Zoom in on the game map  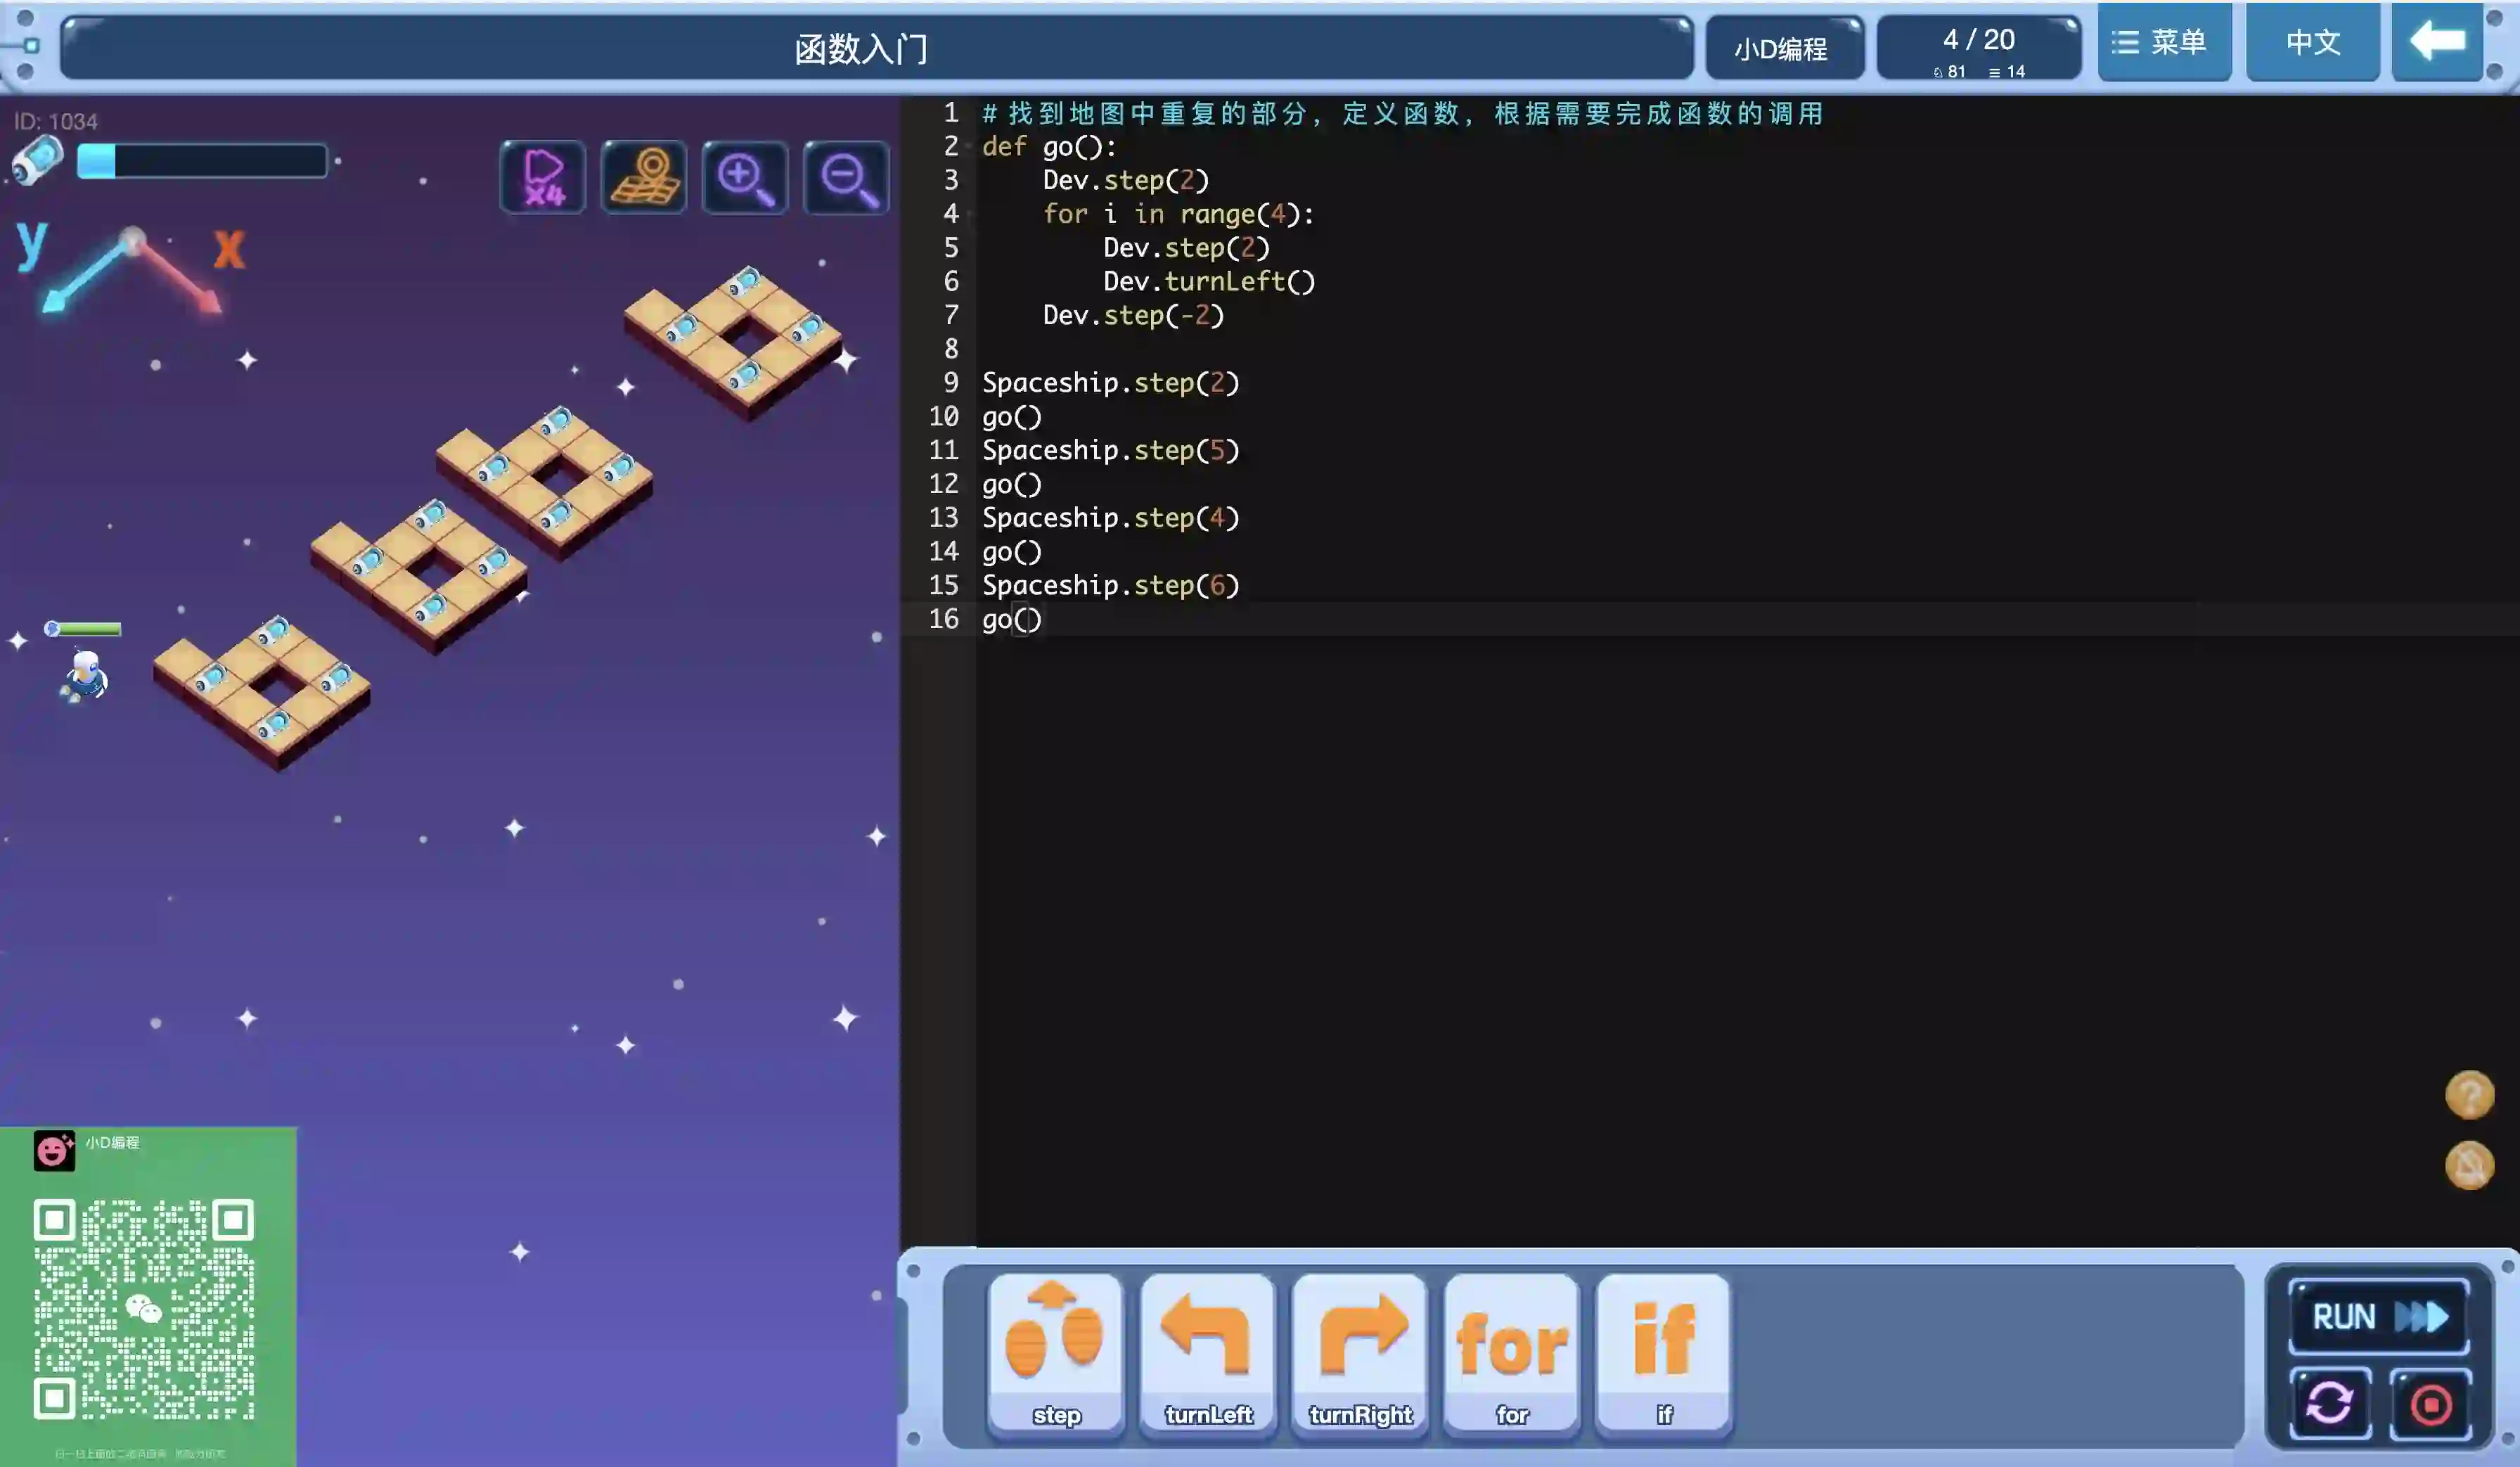tap(745, 178)
